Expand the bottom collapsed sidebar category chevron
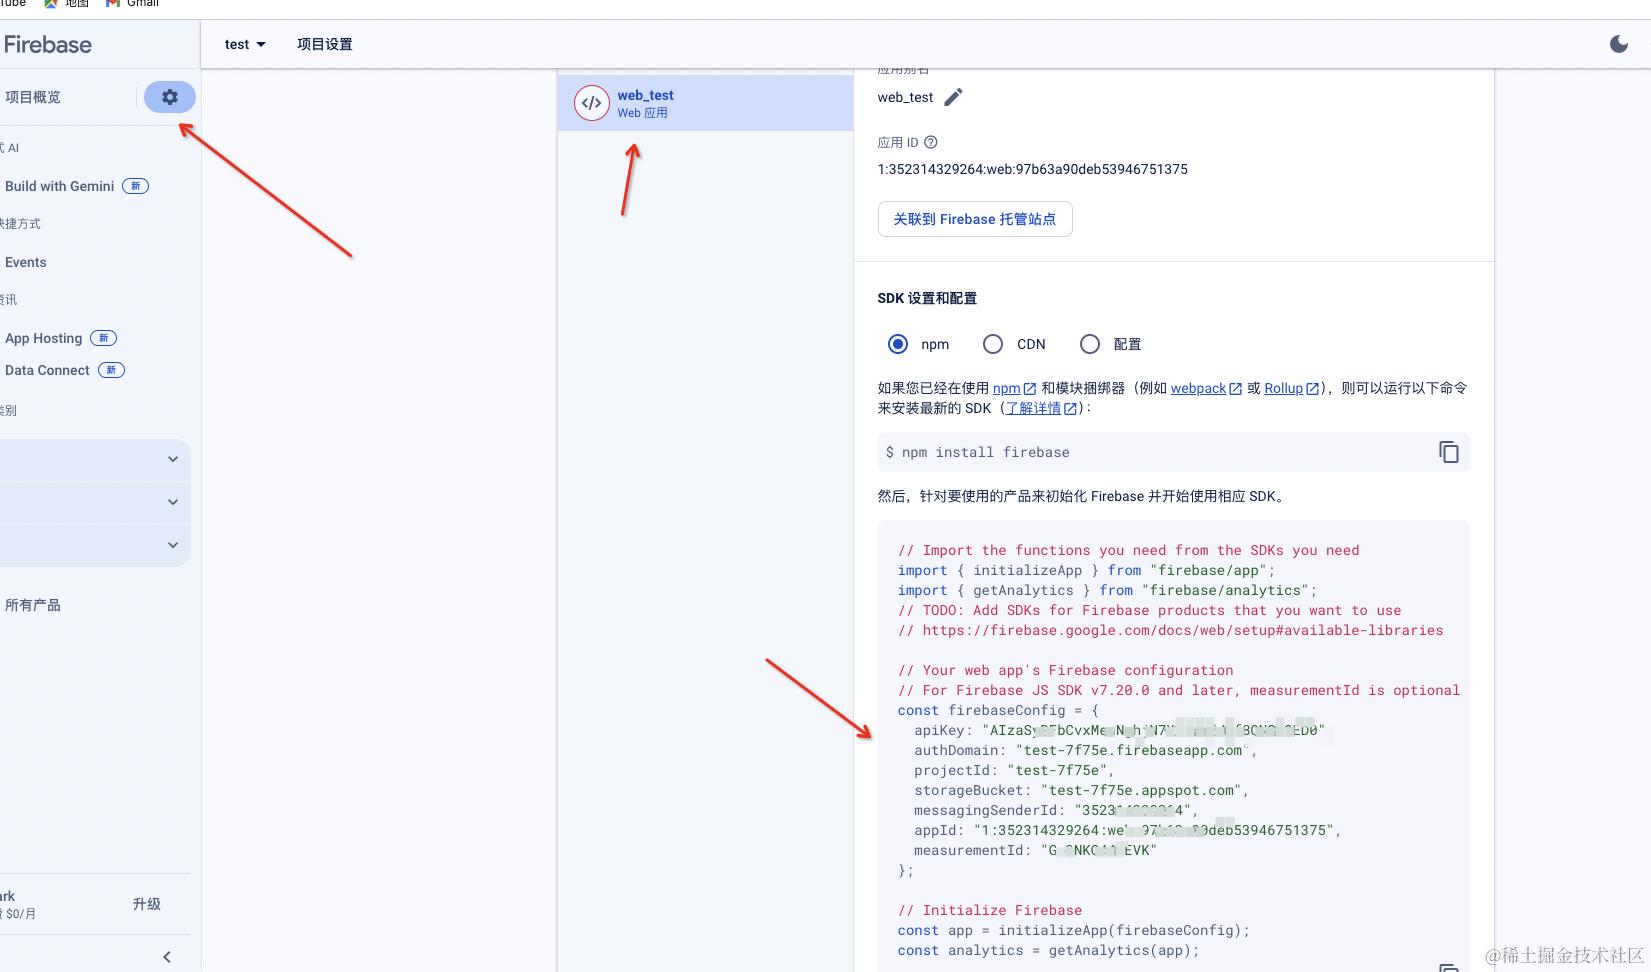 pos(173,545)
